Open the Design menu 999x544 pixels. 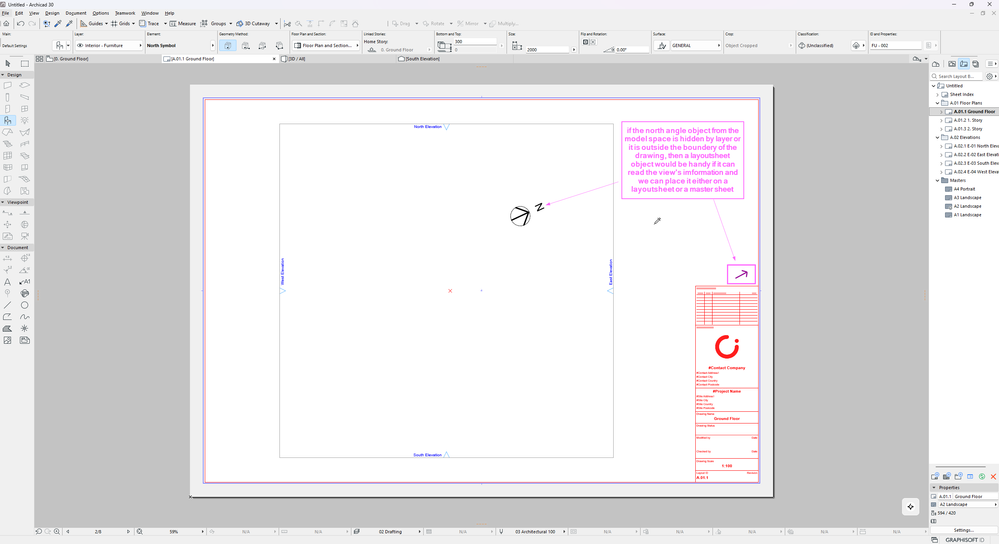pos(52,13)
